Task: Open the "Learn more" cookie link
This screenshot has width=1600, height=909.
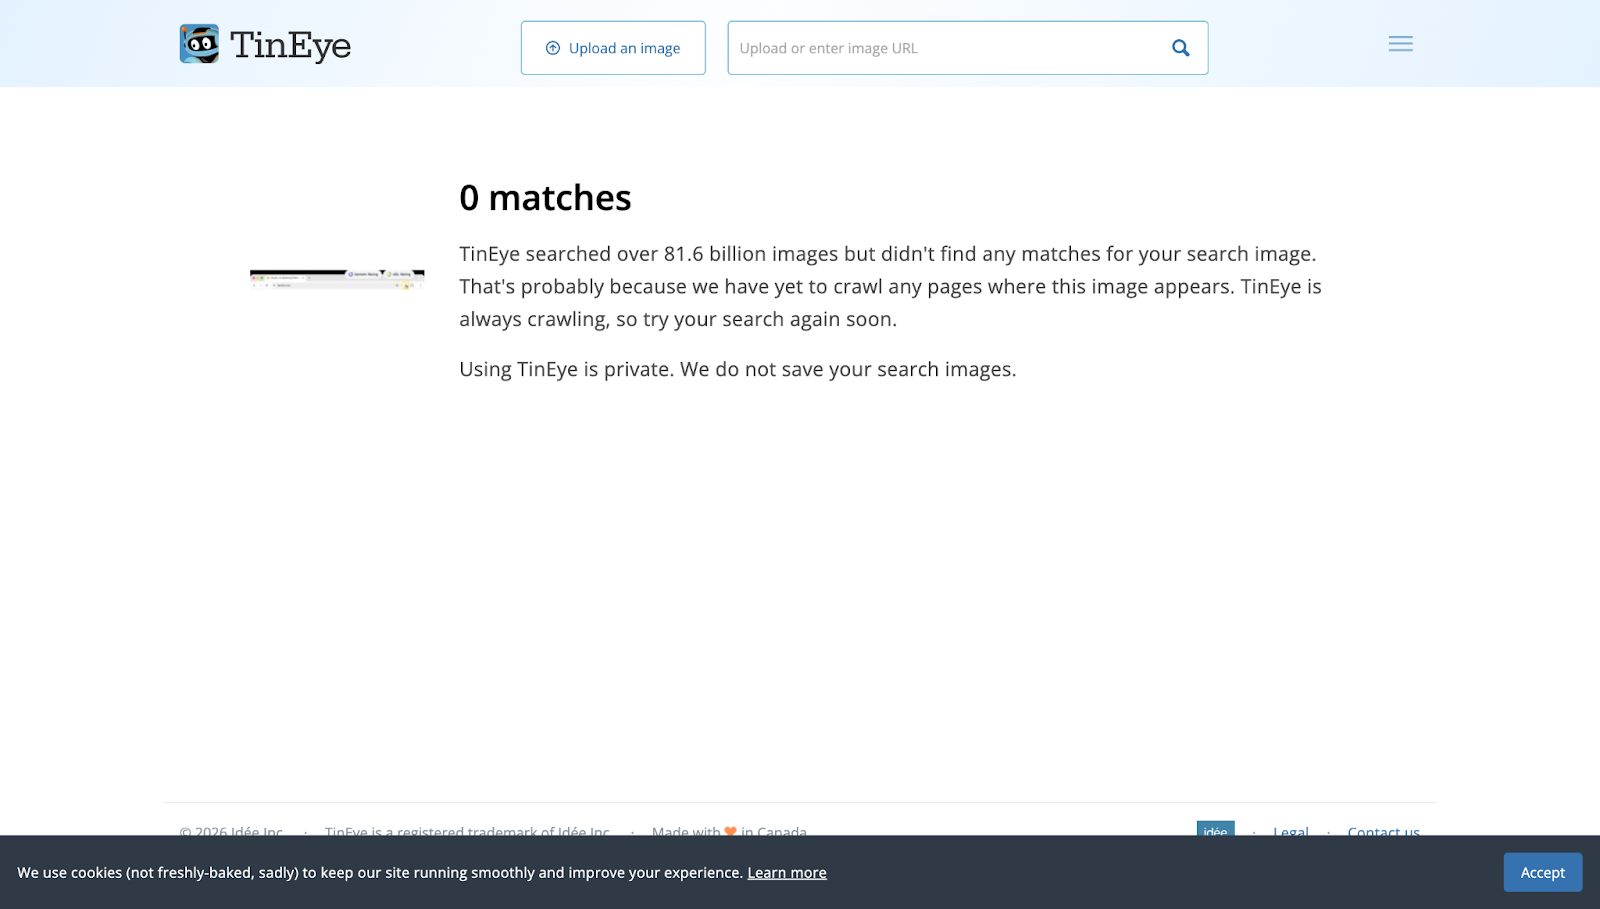Action: pyautogui.click(x=787, y=872)
